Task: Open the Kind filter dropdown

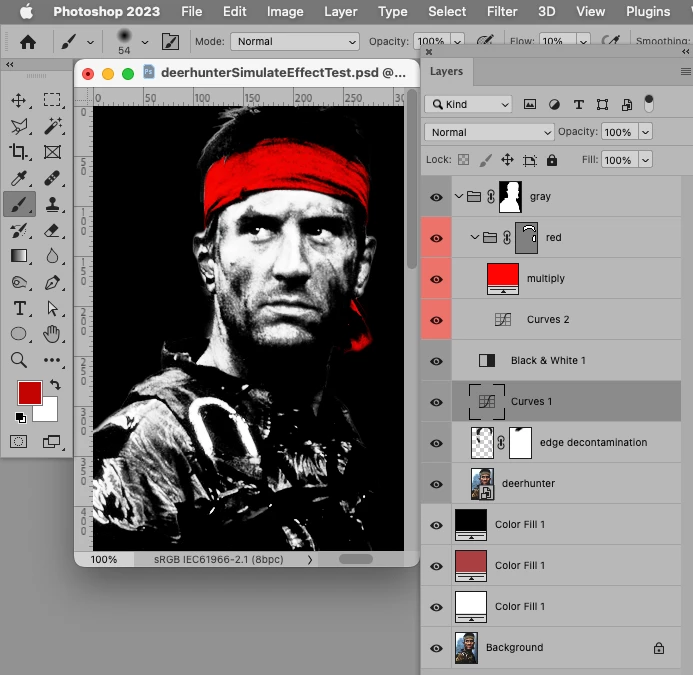Action: coord(468,104)
